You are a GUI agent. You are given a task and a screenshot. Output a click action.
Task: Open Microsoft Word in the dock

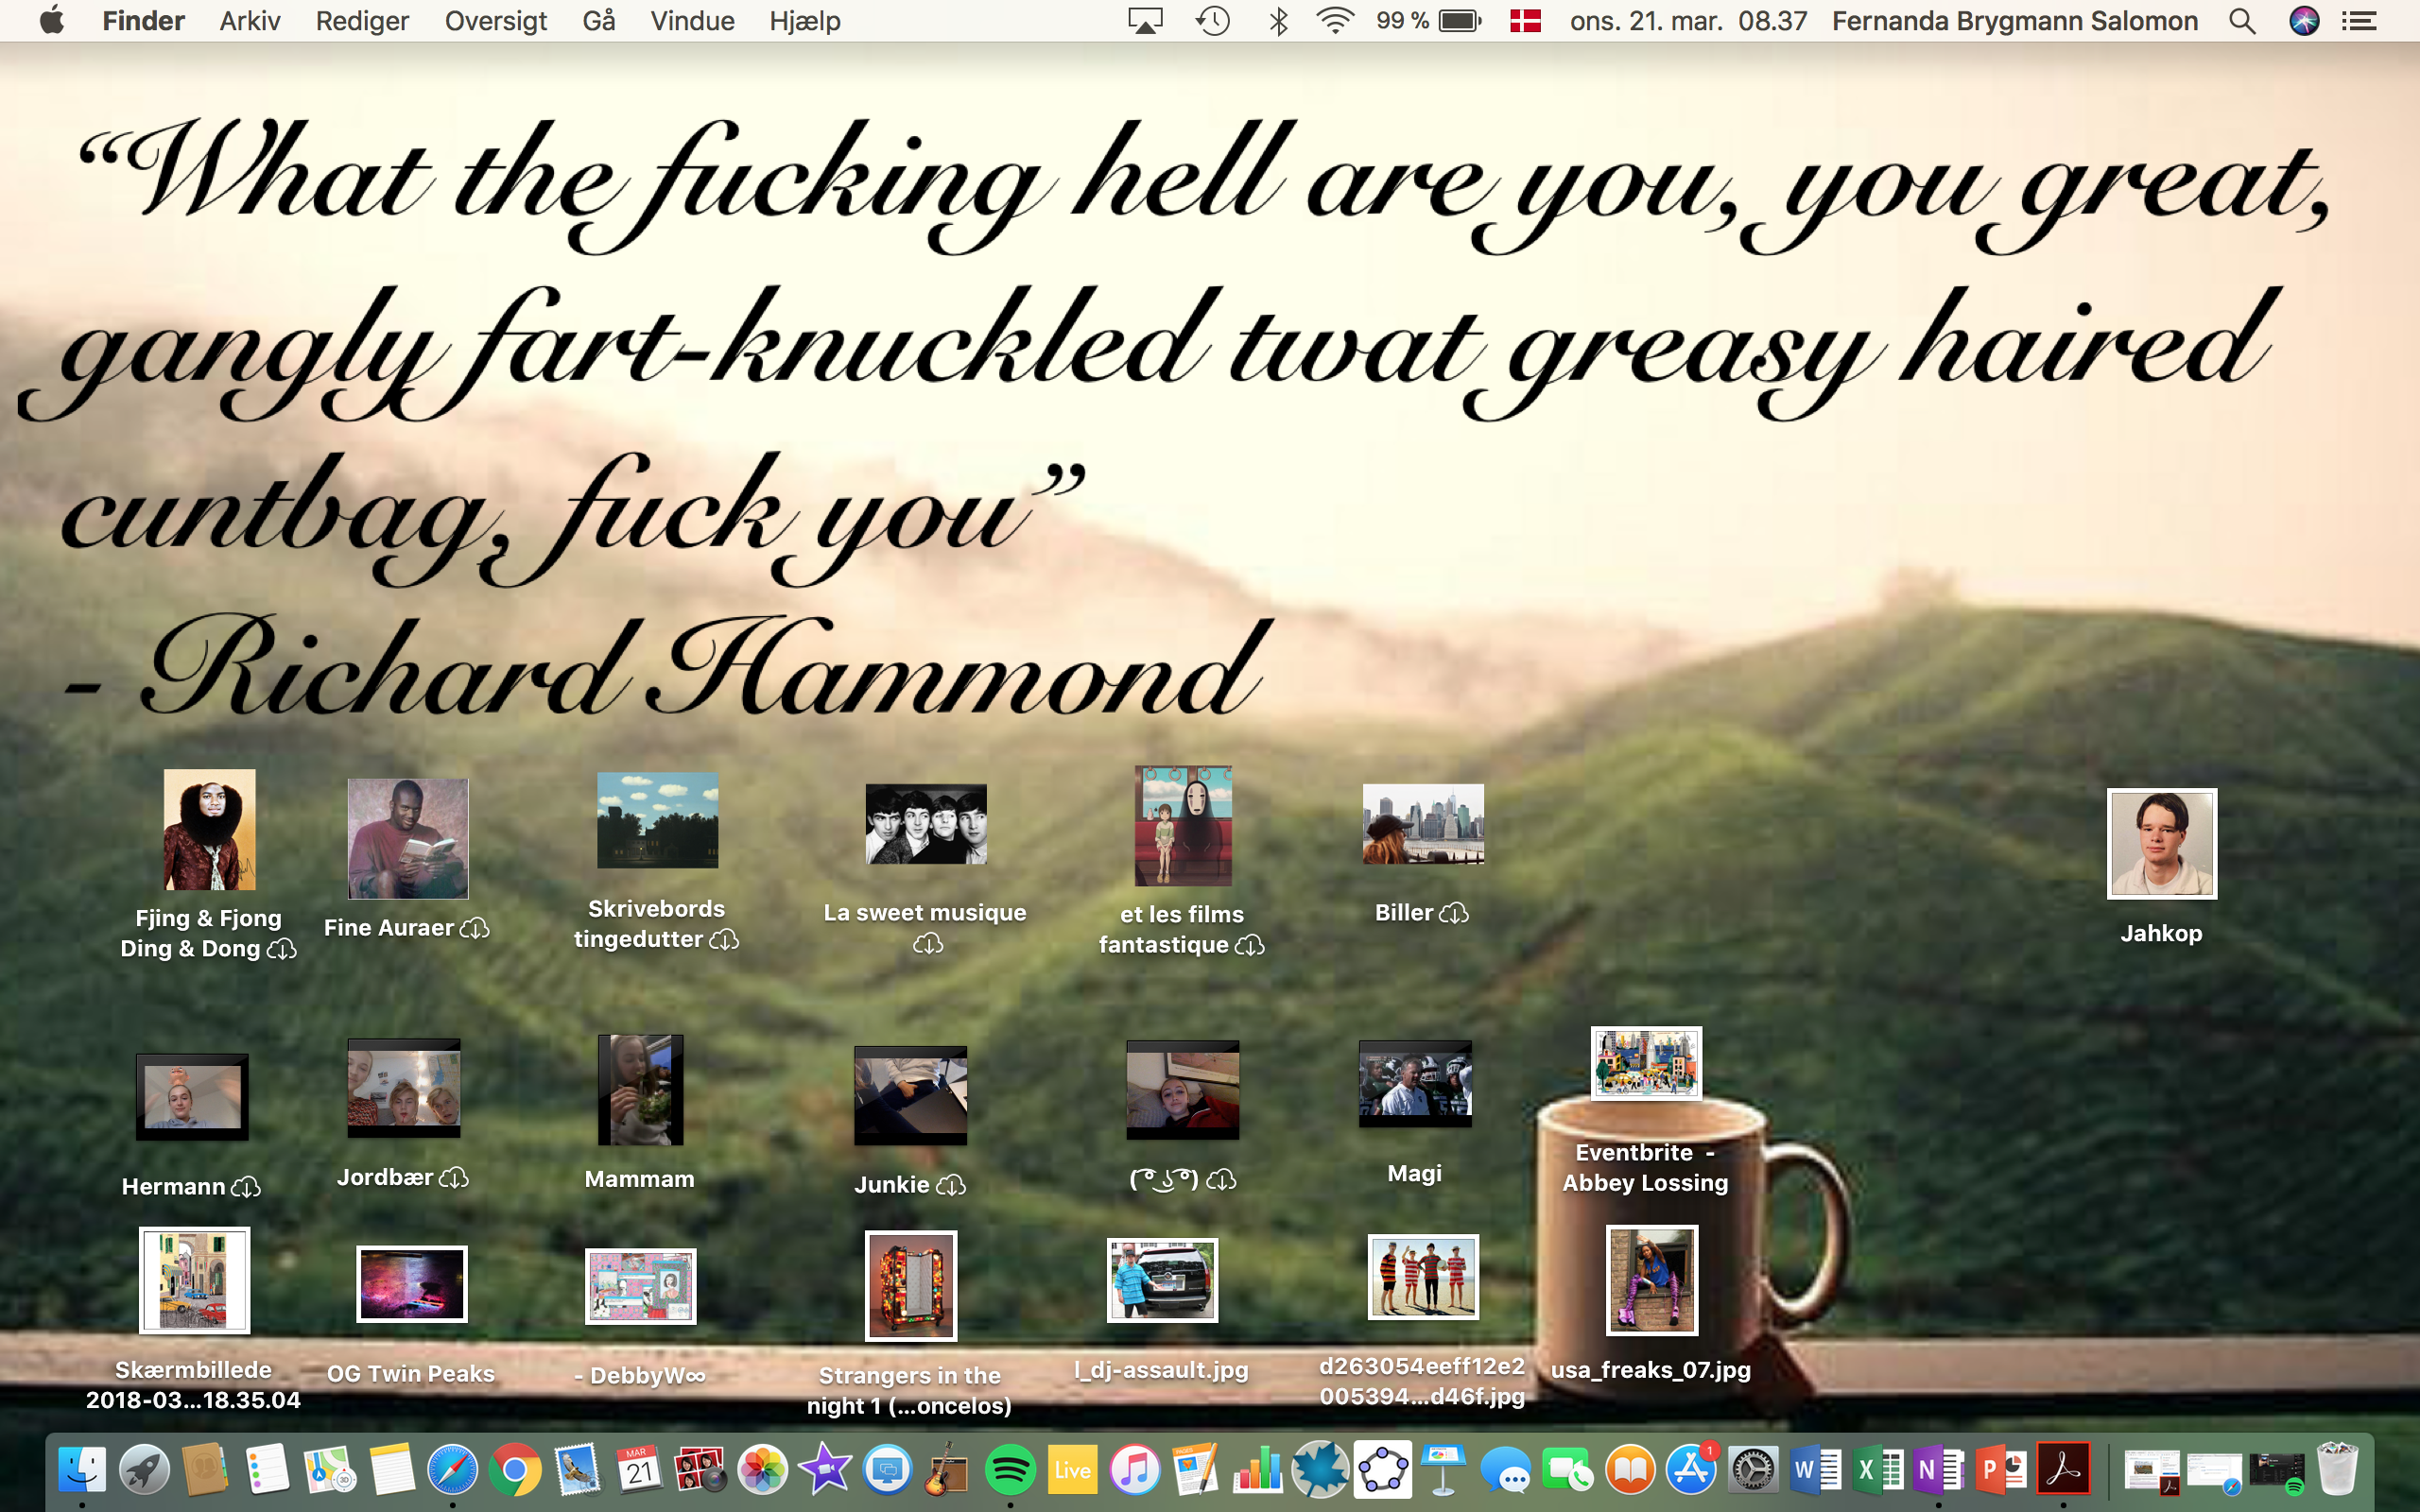pyautogui.click(x=1815, y=1470)
